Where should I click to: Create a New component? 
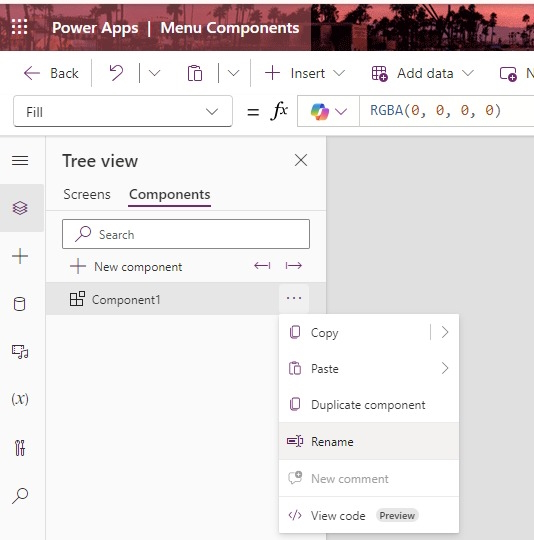pos(126,267)
